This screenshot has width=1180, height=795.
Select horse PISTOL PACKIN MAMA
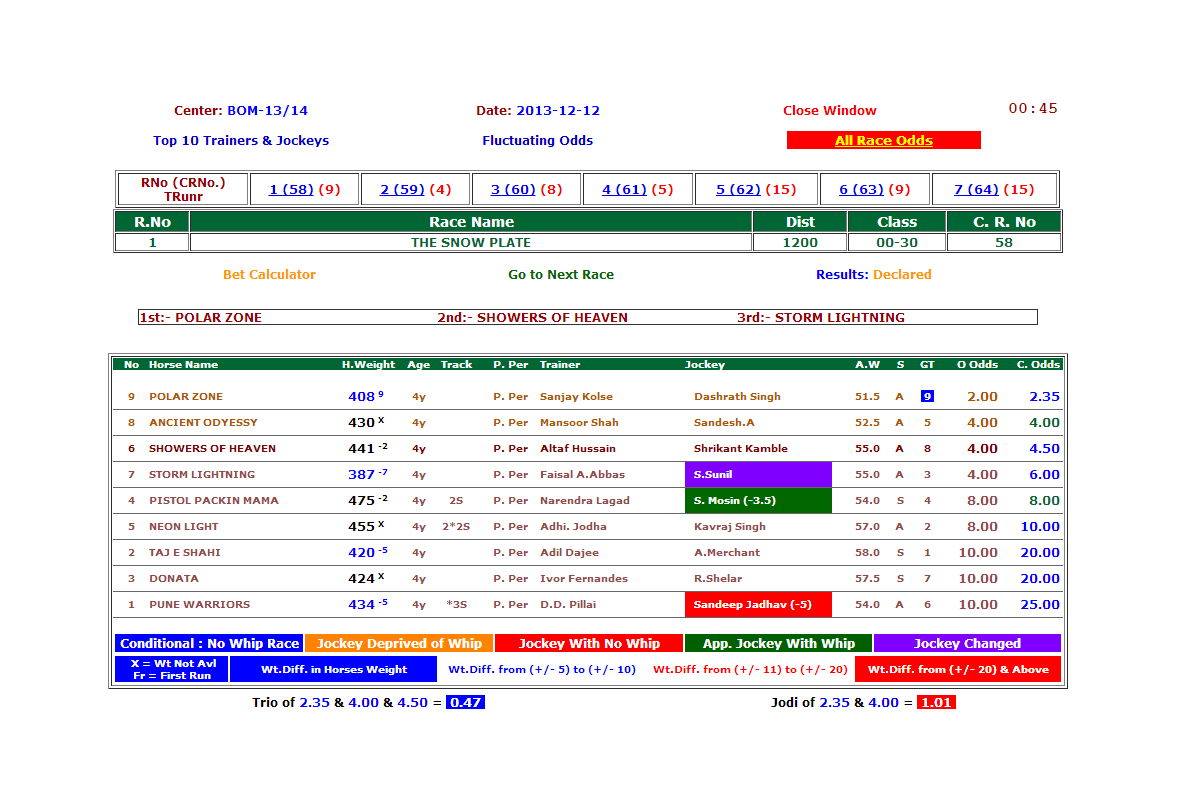[214, 501]
